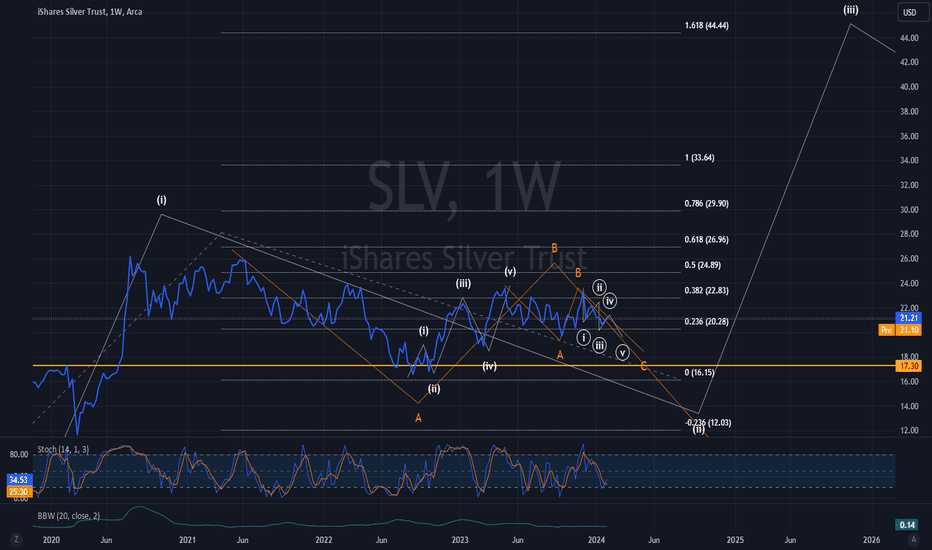
Task: Click the circled v wave marker
Action: pos(622,353)
